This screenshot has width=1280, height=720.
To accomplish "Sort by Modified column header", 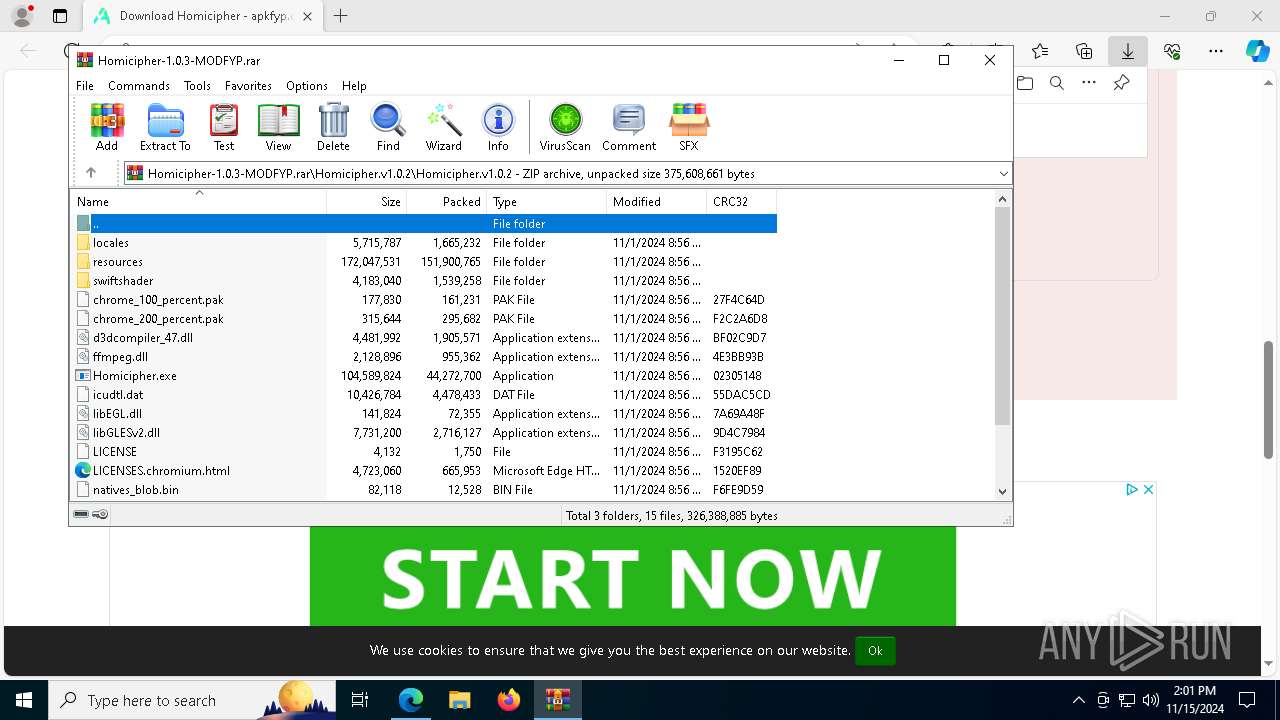I will pos(657,202).
